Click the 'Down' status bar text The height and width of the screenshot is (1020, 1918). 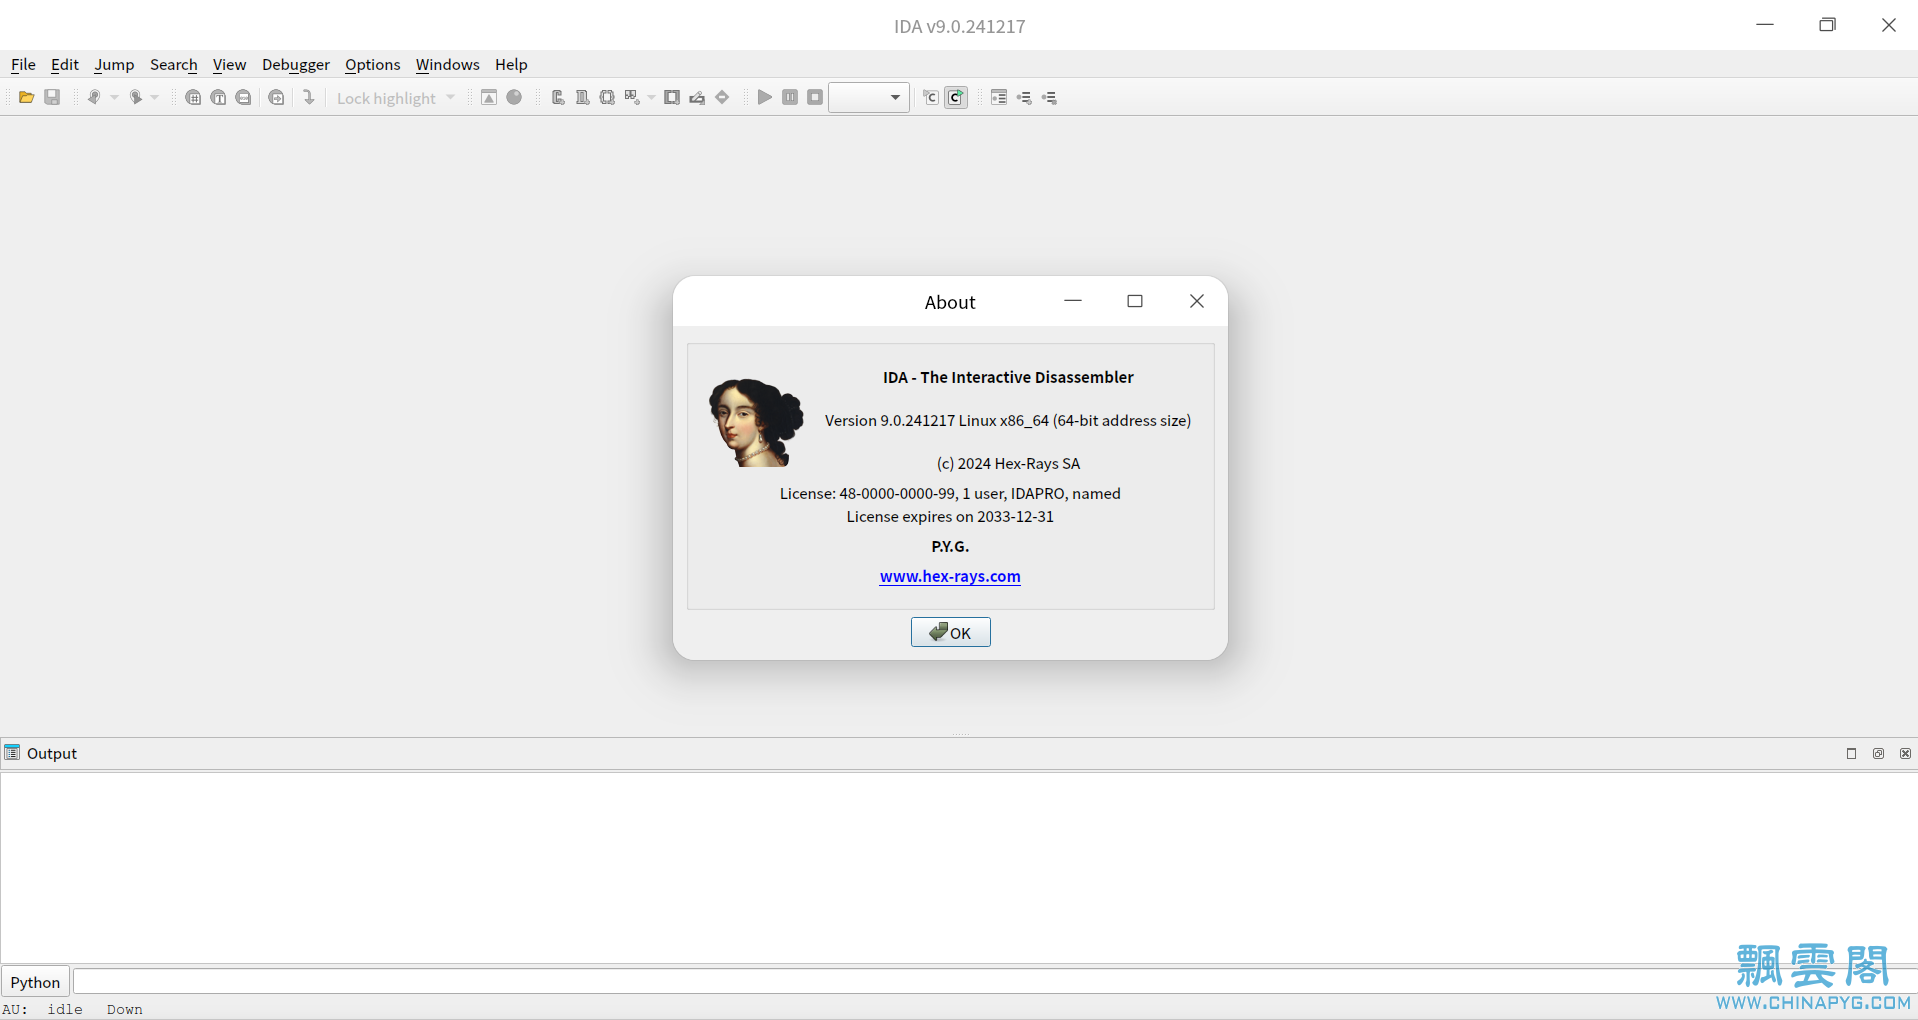[125, 1009]
